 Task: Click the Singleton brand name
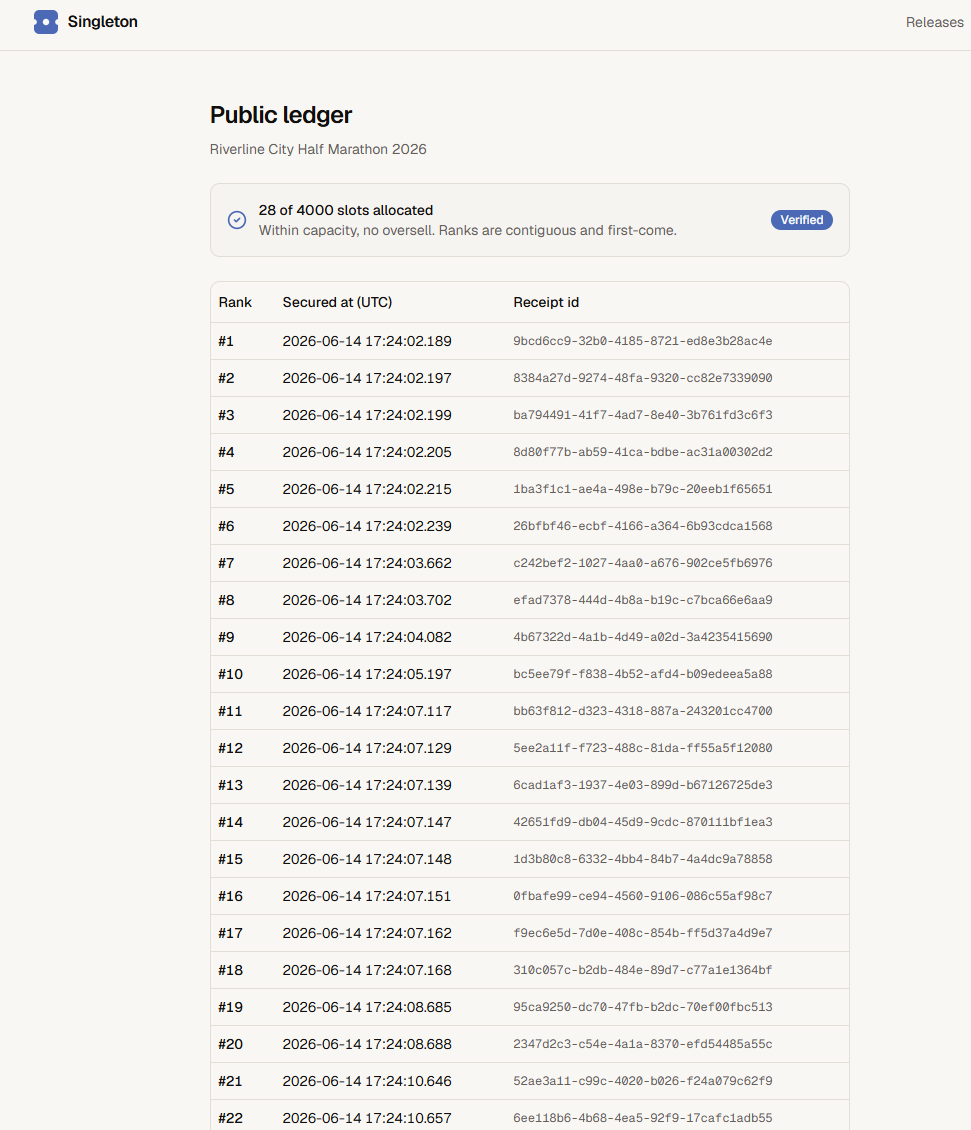pos(102,22)
